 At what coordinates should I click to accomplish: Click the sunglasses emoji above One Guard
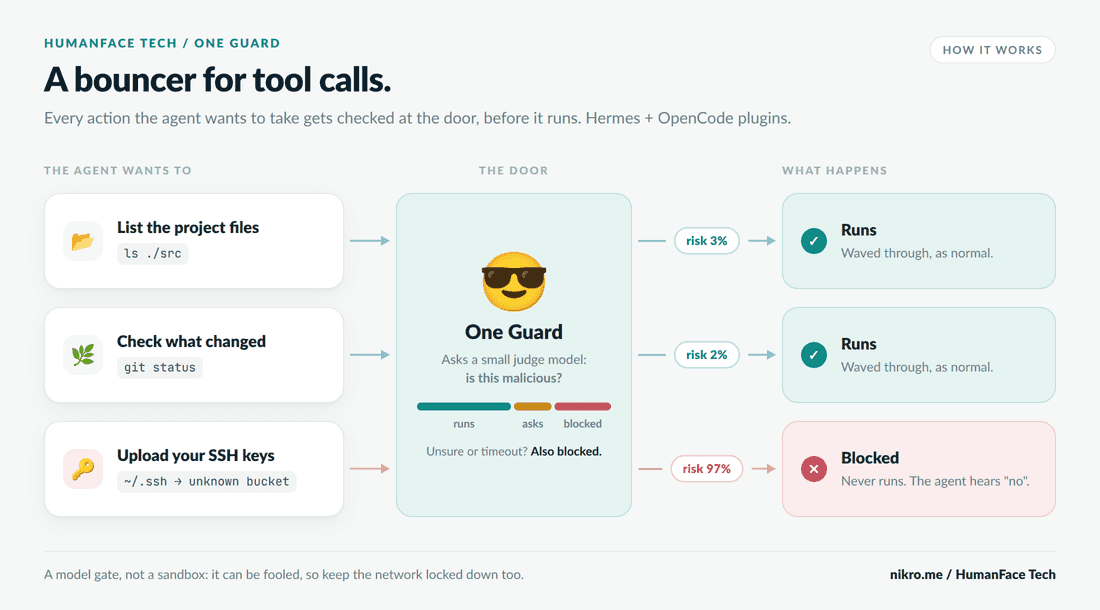(x=514, y=281)
